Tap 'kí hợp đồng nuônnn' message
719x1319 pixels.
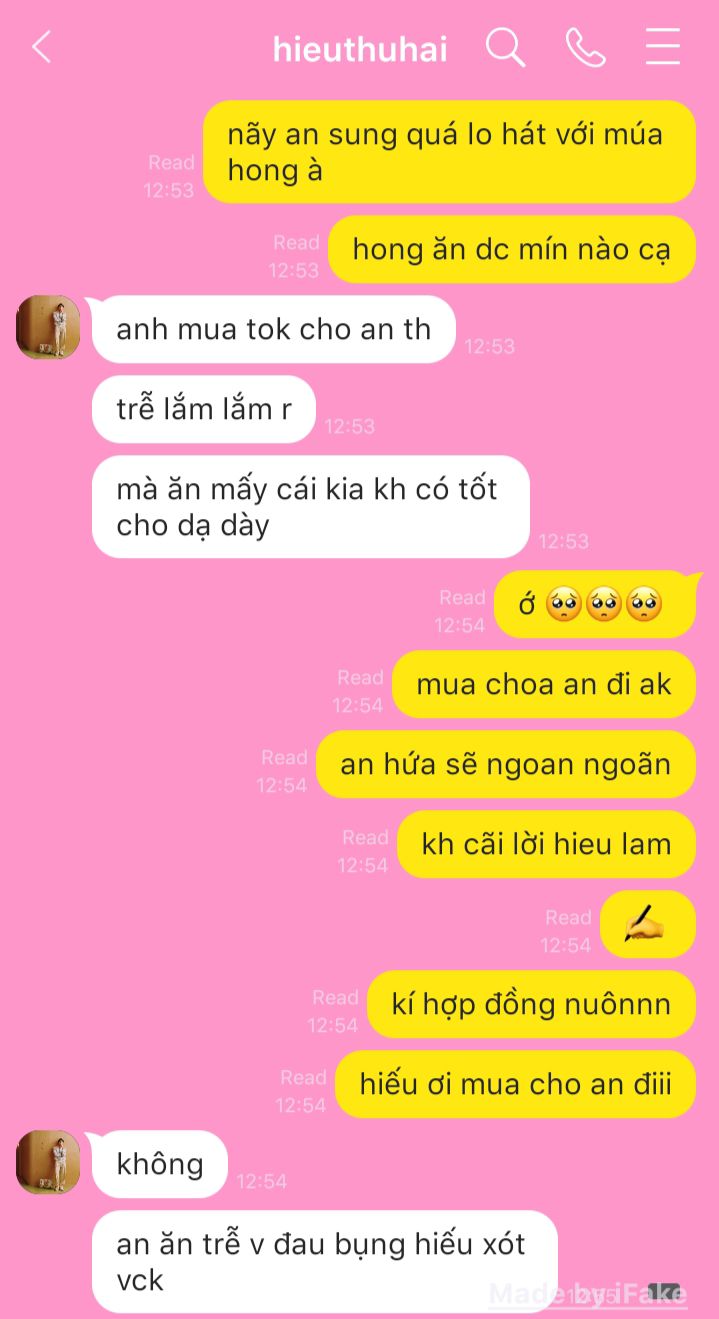point(531,1005)
